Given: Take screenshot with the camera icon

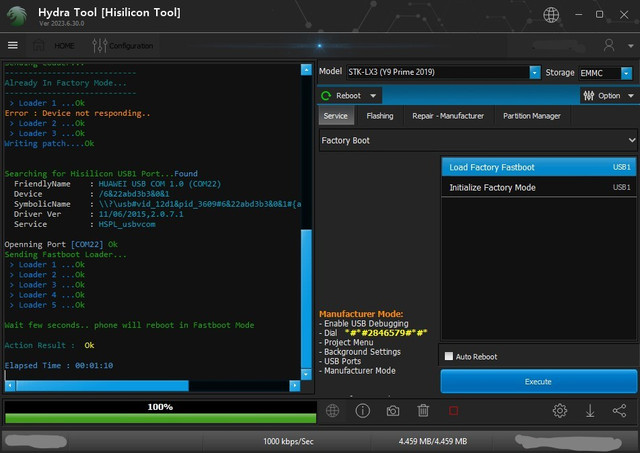Looking at the screenshot, I should (393, 411).
